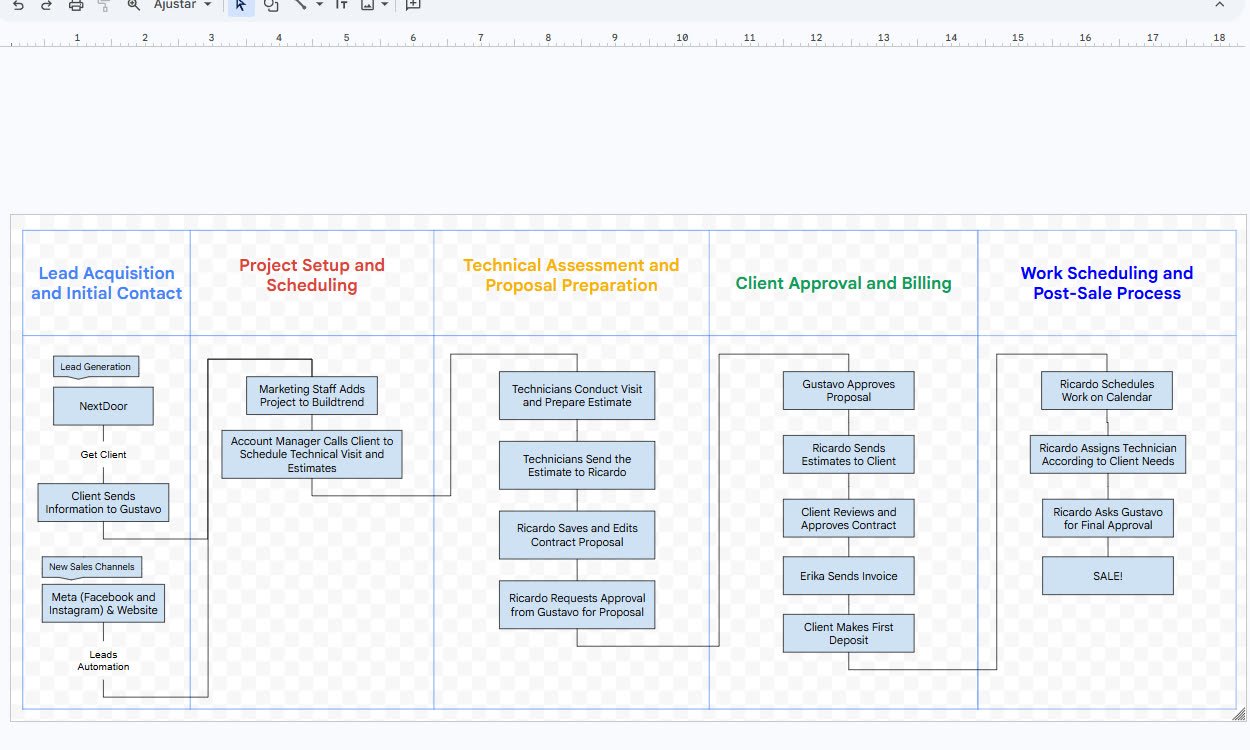
Task: Select 'Ricardo Assigns Technician' box
Action: (x=1108, y=454)
